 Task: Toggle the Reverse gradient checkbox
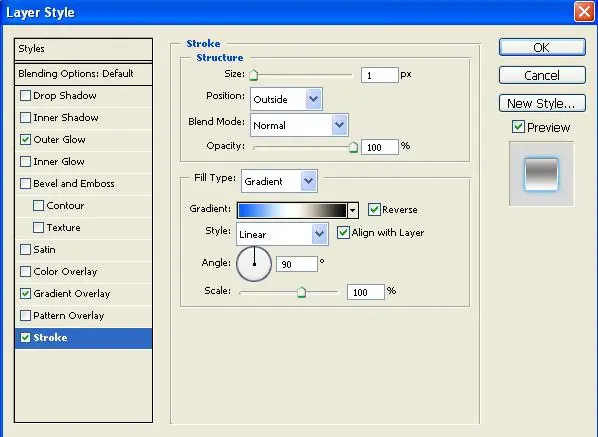[x=374, y=209]
